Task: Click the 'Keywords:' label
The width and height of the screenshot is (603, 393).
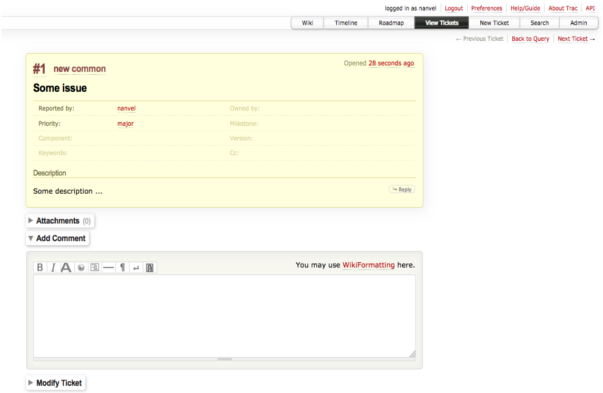Action: point(53,153)
